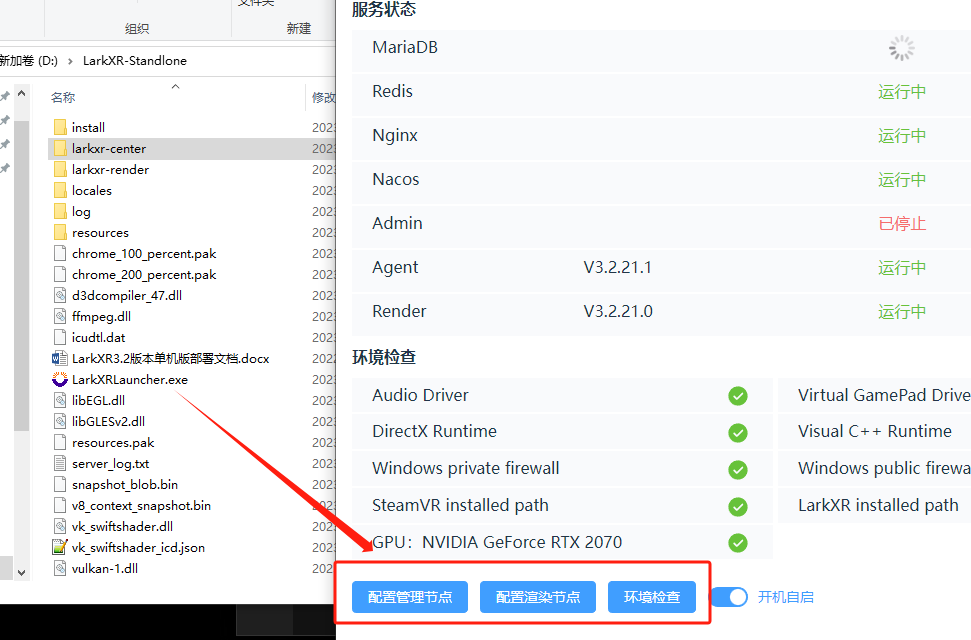Click the Nginx 运行中 status text

(902, 136)
